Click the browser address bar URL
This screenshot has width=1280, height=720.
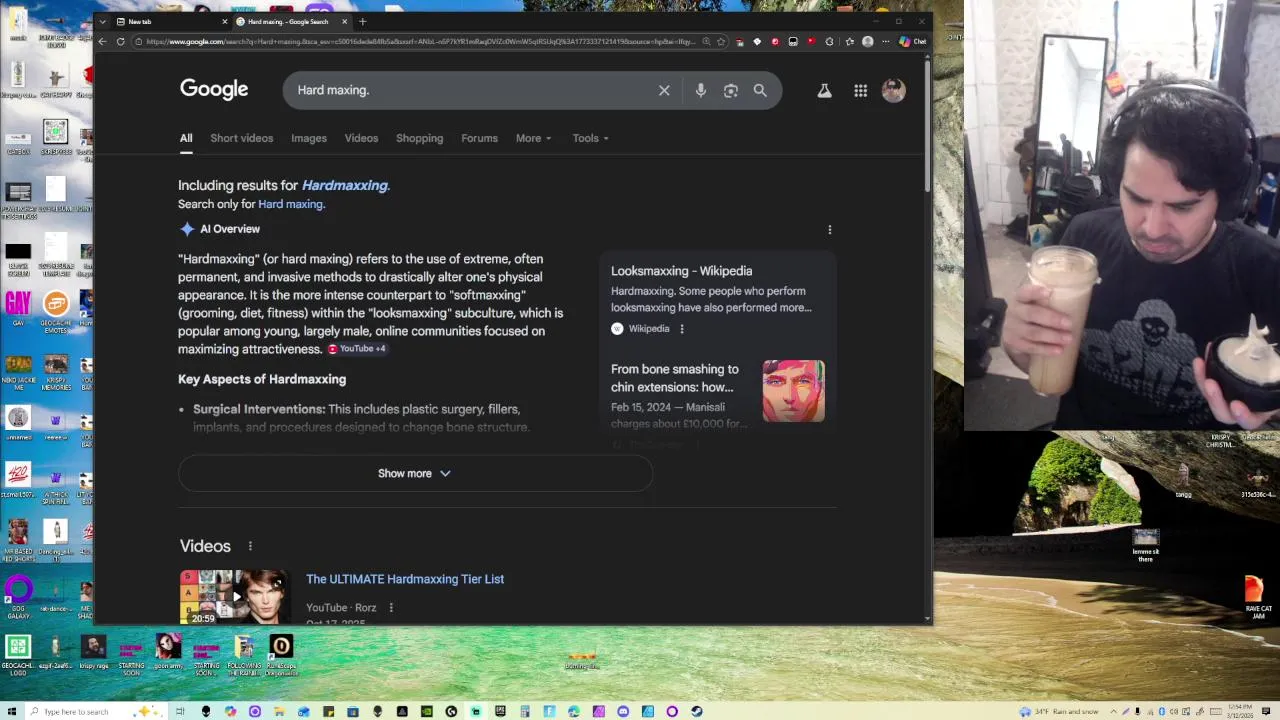(420, 41)
